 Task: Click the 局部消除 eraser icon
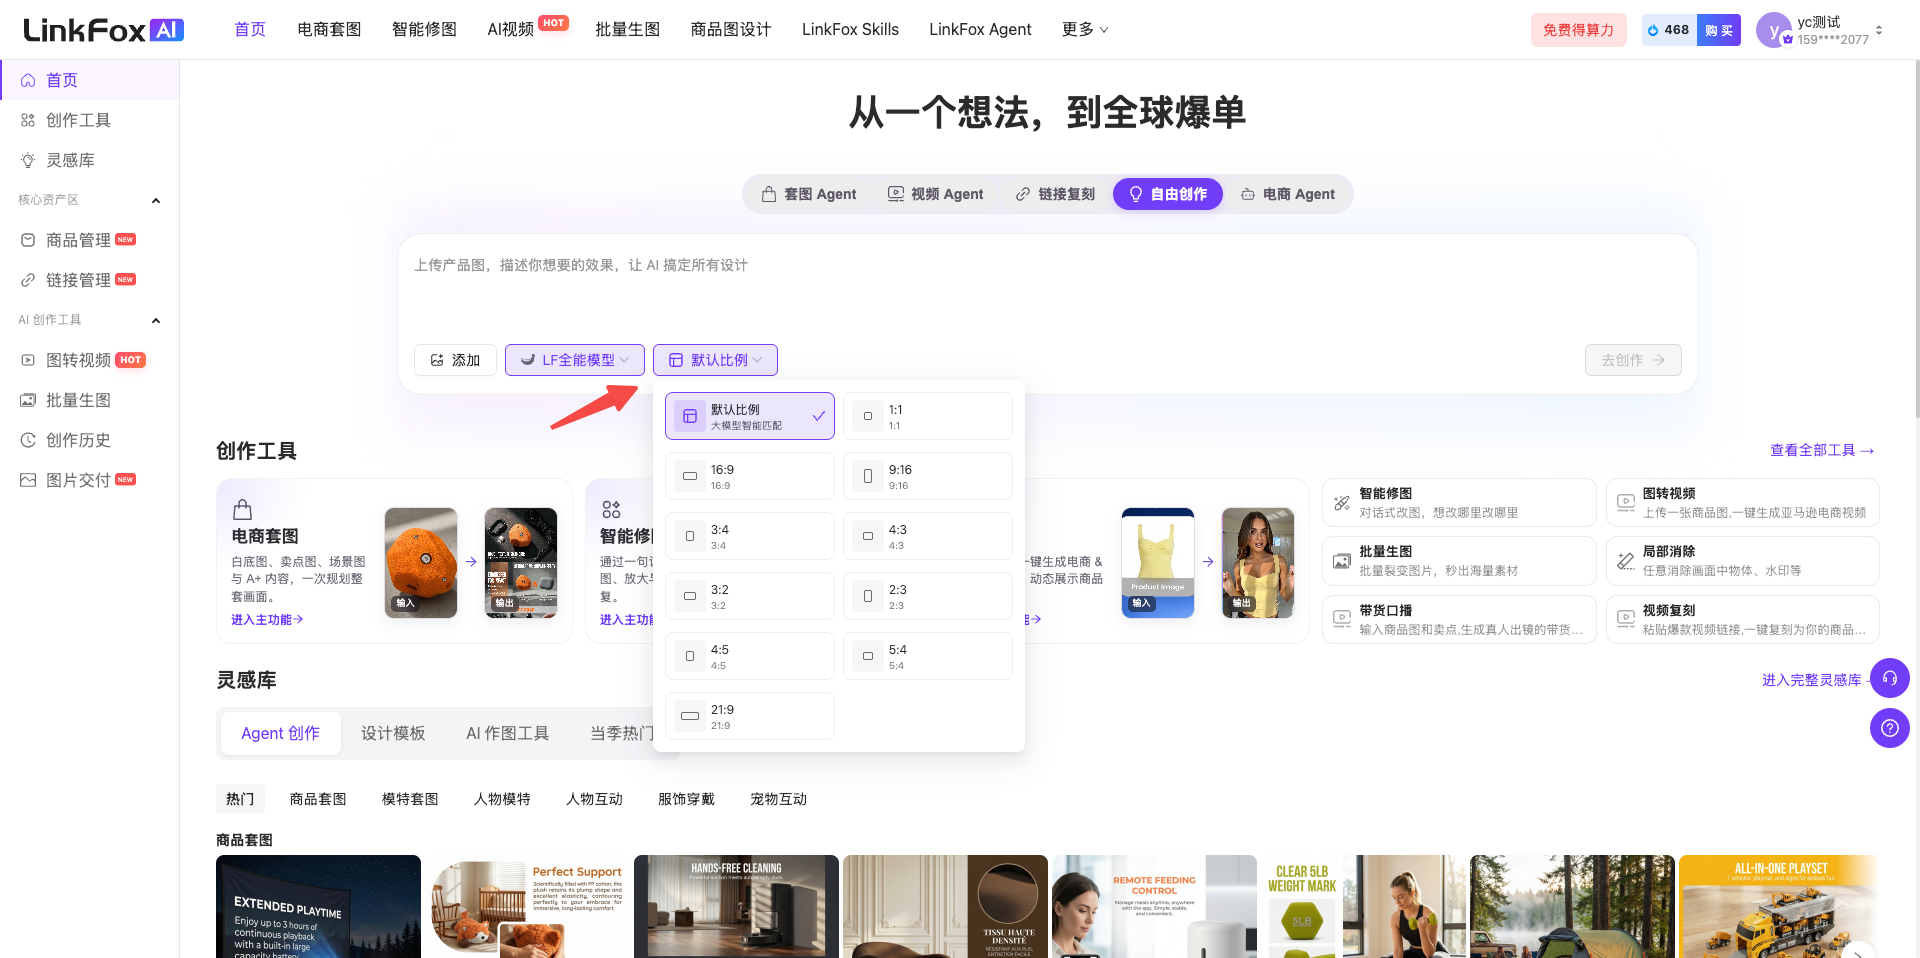[1626, 561]
